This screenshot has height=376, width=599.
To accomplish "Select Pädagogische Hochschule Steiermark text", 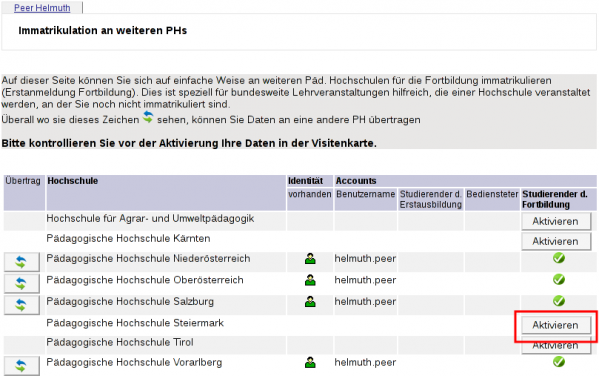I will (135, 323).
